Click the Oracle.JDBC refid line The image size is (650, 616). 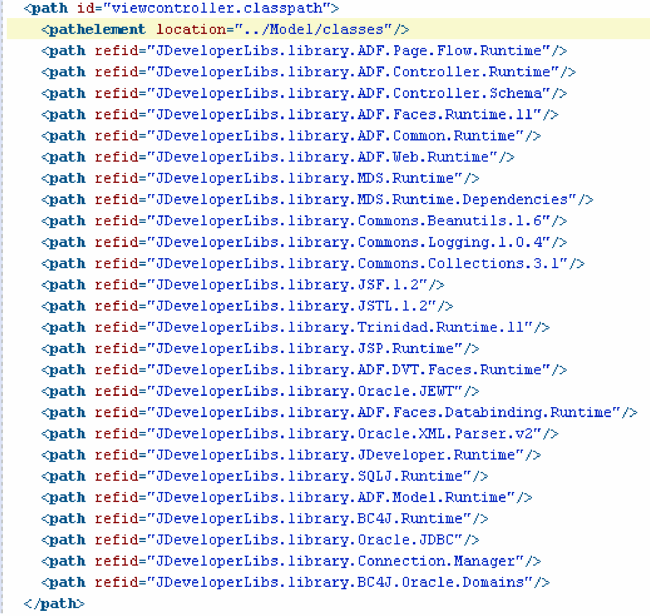coord(260,540)
